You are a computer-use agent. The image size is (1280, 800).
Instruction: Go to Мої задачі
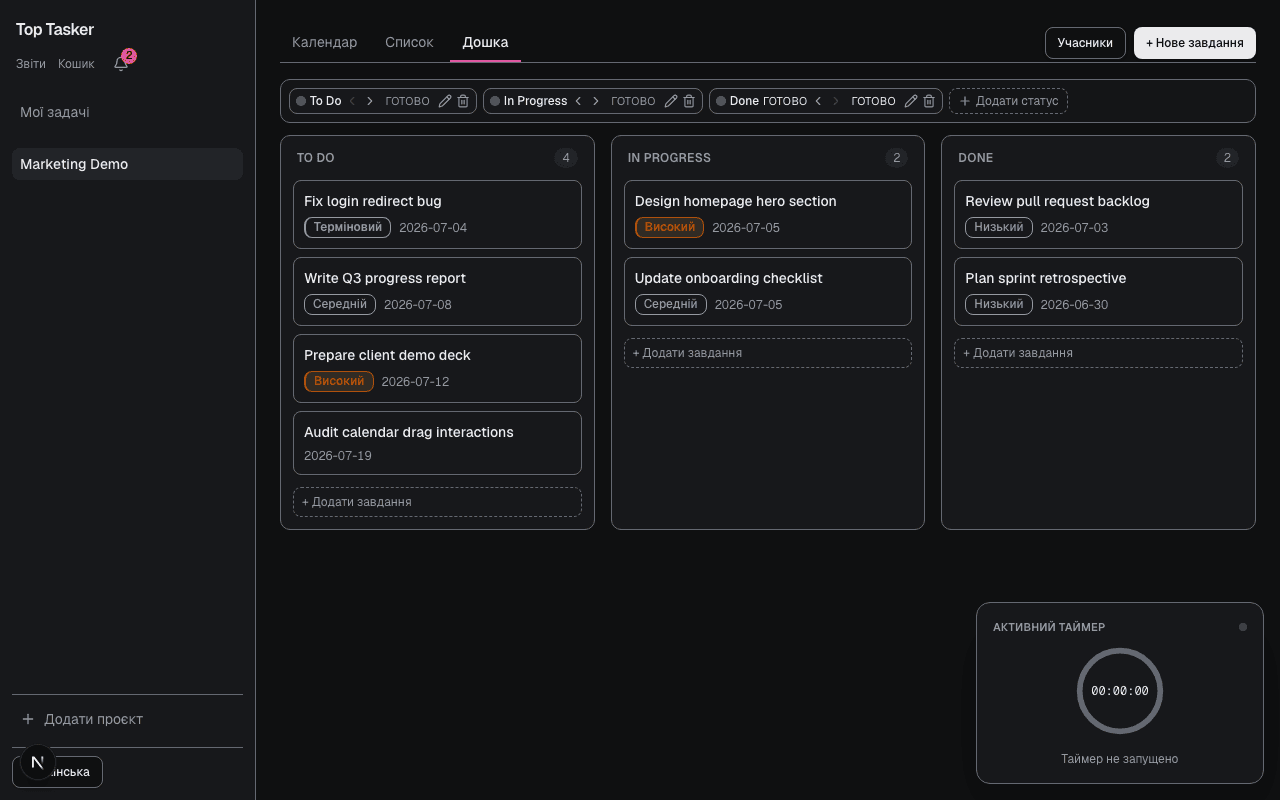[127, 112]
